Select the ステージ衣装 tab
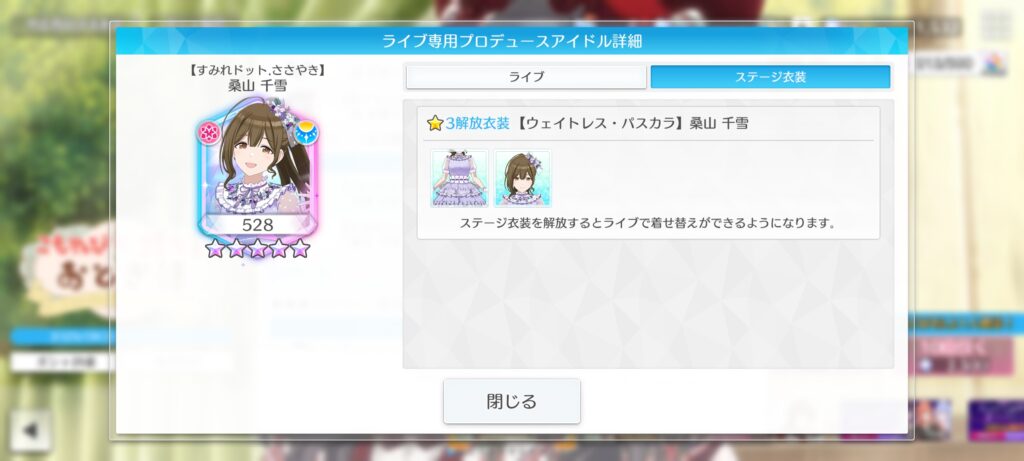 [x=771, y=77]
